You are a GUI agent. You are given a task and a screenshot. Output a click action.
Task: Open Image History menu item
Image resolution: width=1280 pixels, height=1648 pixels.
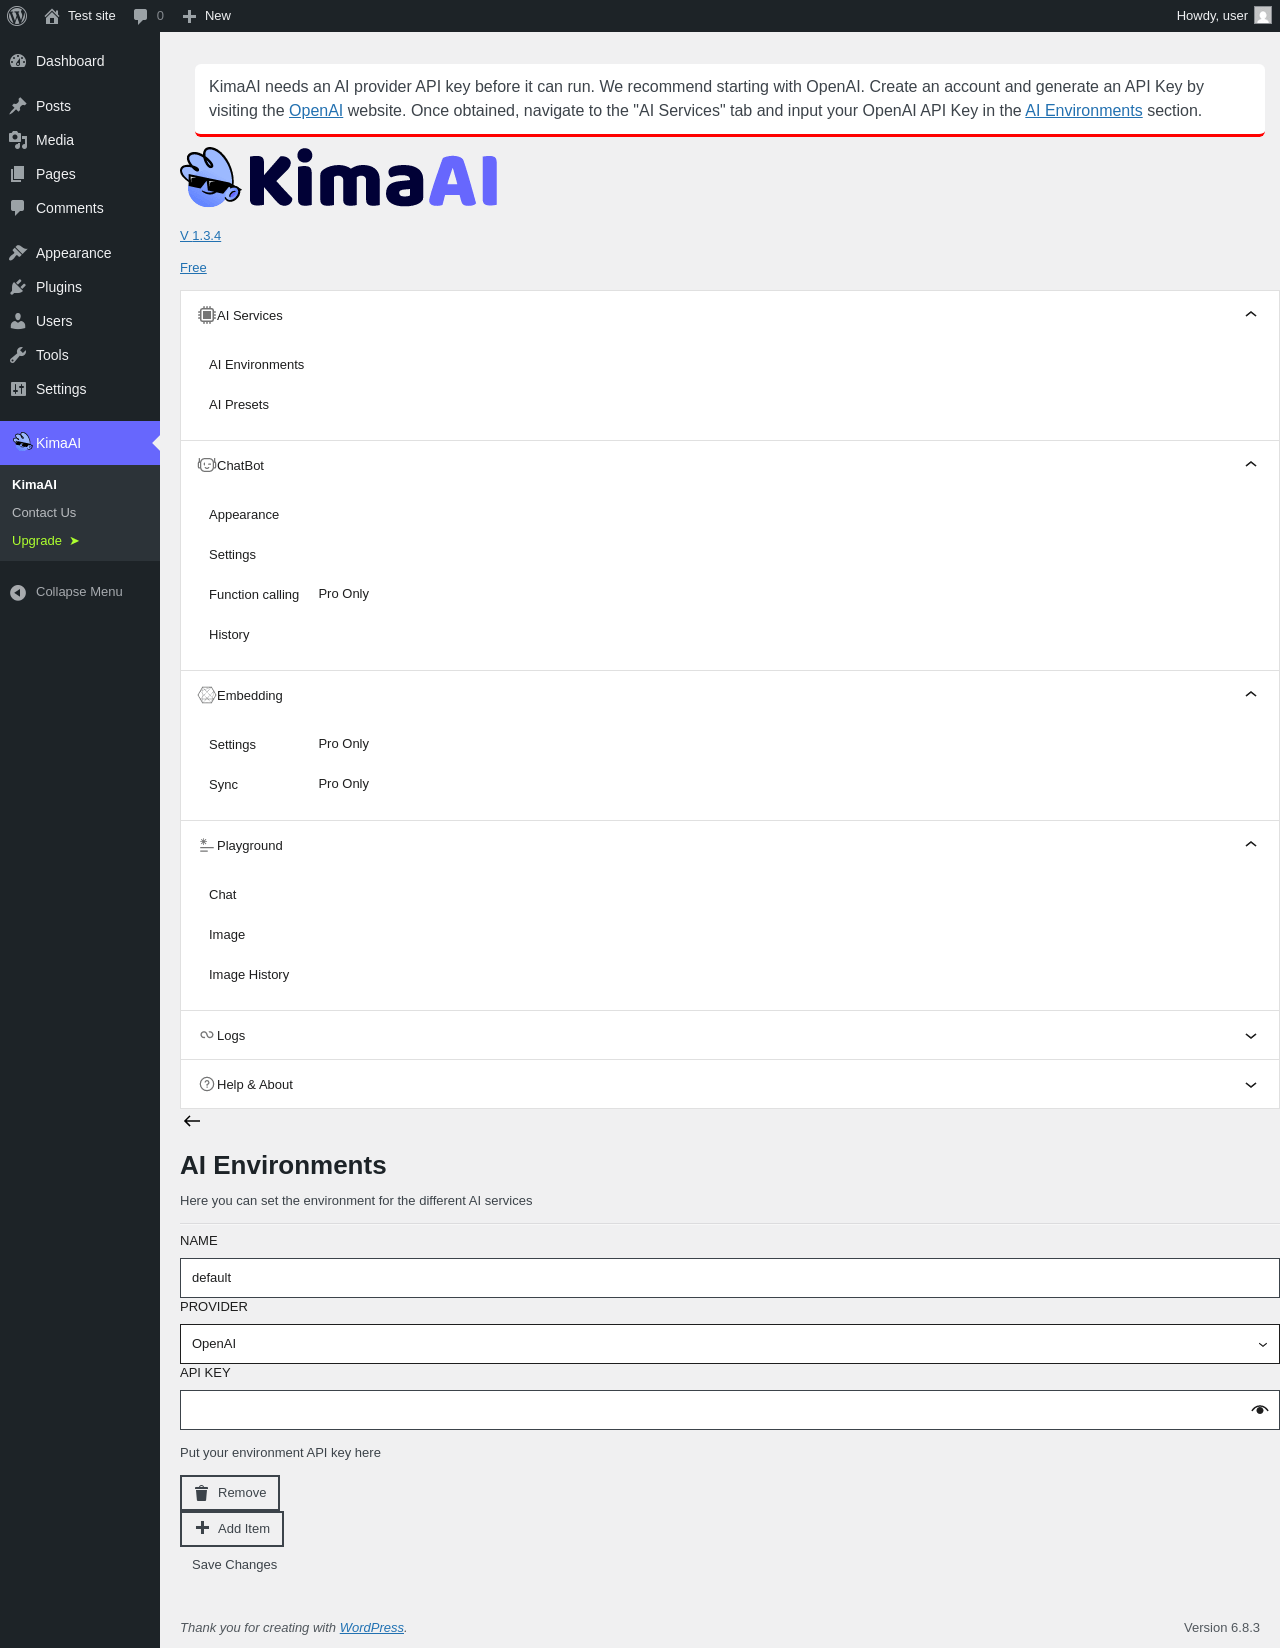coord(249,975)
